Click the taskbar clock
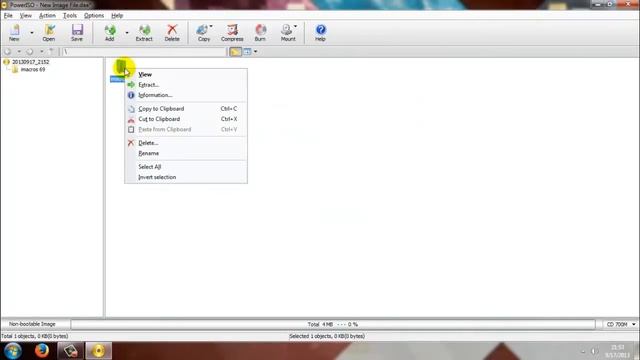This screenshot has width=640, height=360. point(618,351)
